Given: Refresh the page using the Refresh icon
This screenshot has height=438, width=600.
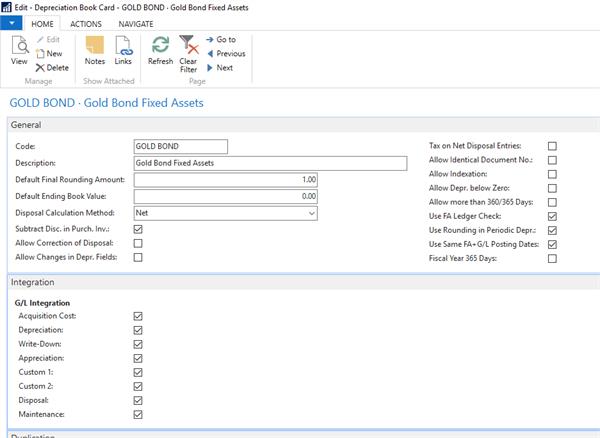Looking at the screenshot, I should pyautogui.click(x=160, y=49).
